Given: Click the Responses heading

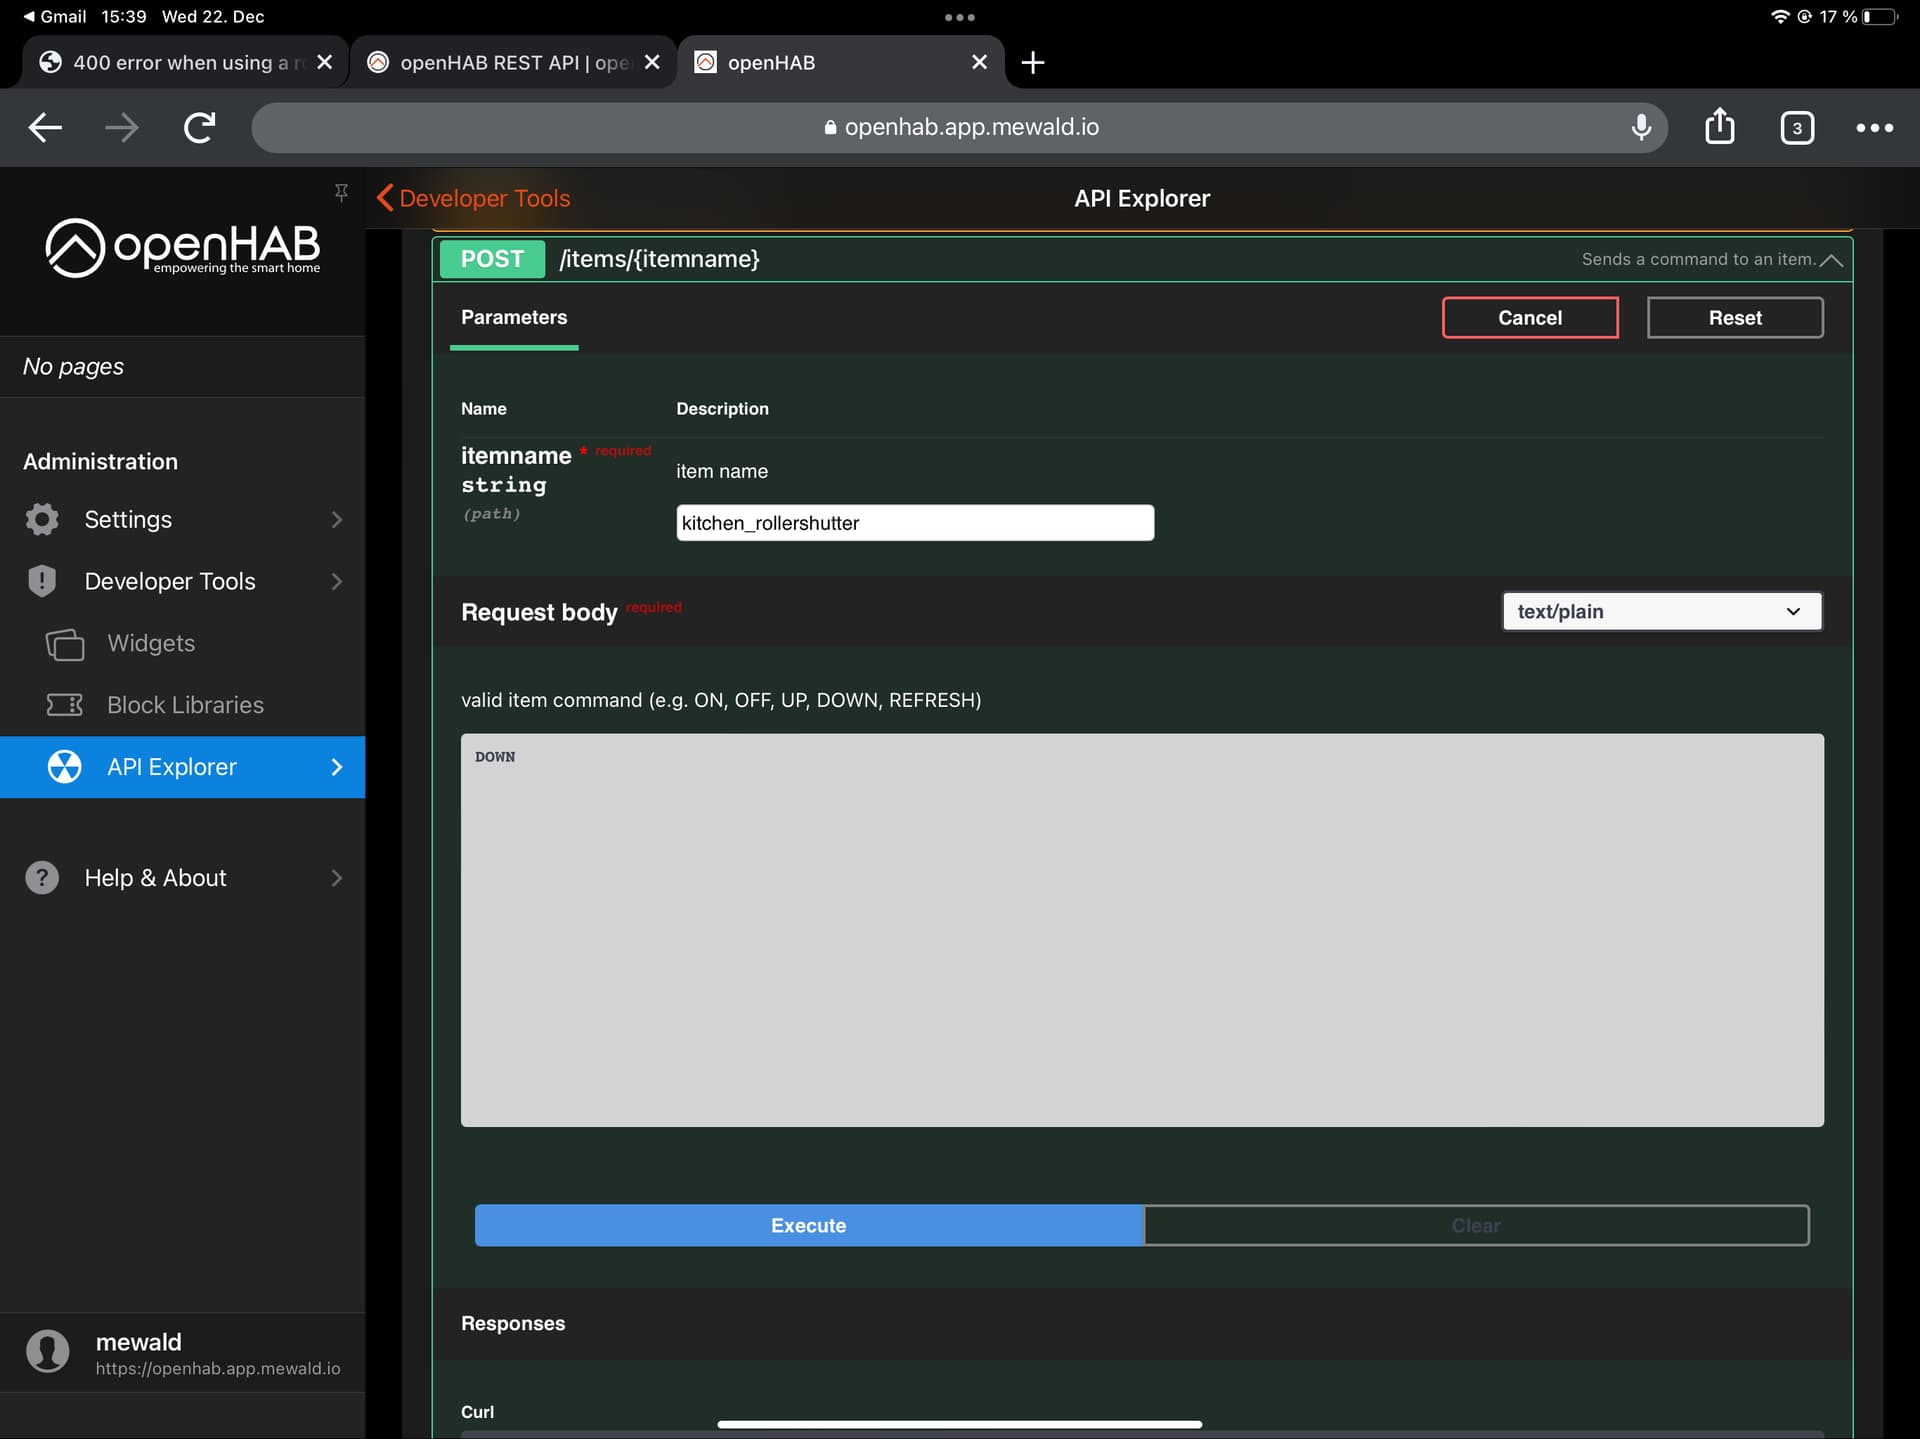Looking at the screenshot, I should 513,1323.
